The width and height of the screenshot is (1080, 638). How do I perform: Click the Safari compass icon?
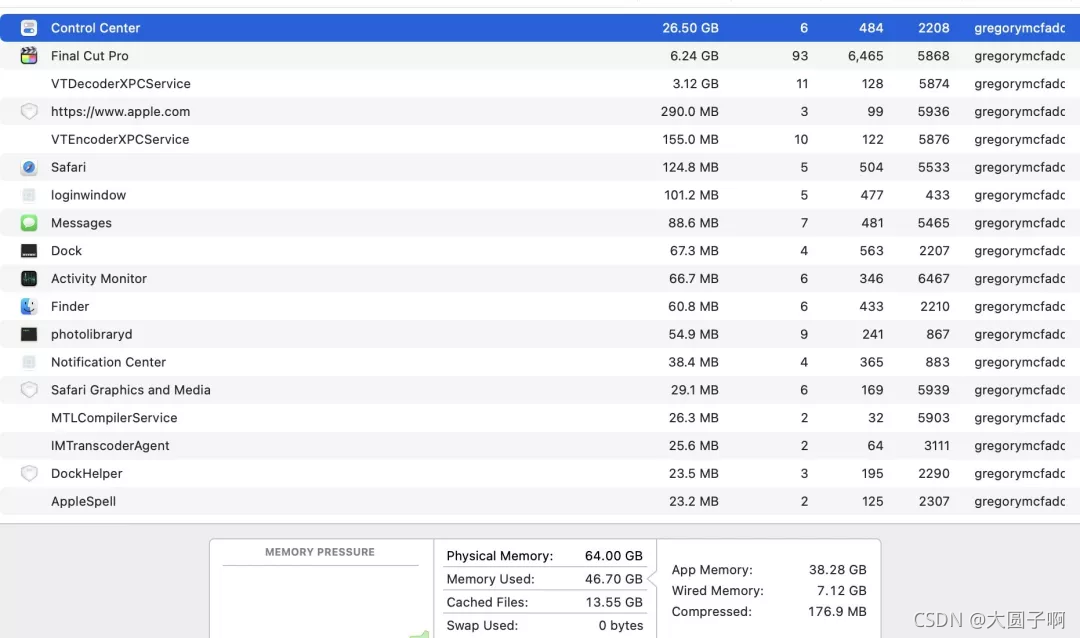[x=29, y=167]
